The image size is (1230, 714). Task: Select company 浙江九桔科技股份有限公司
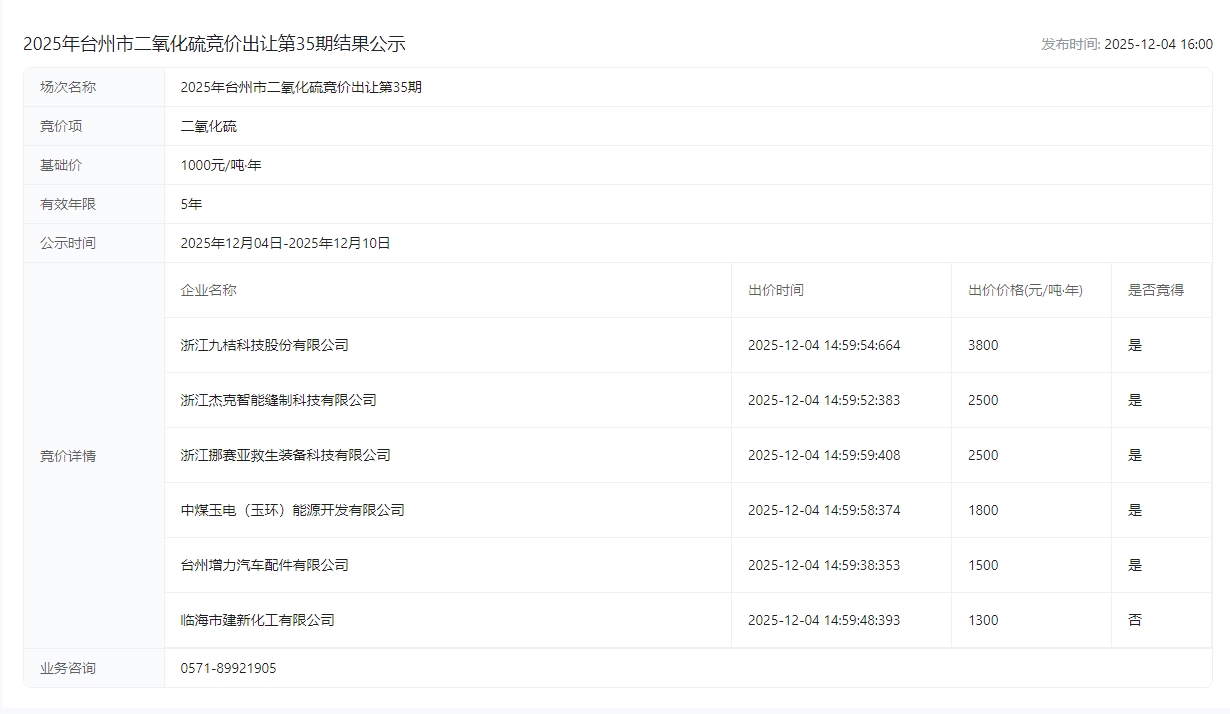click(x=264, y=345)
